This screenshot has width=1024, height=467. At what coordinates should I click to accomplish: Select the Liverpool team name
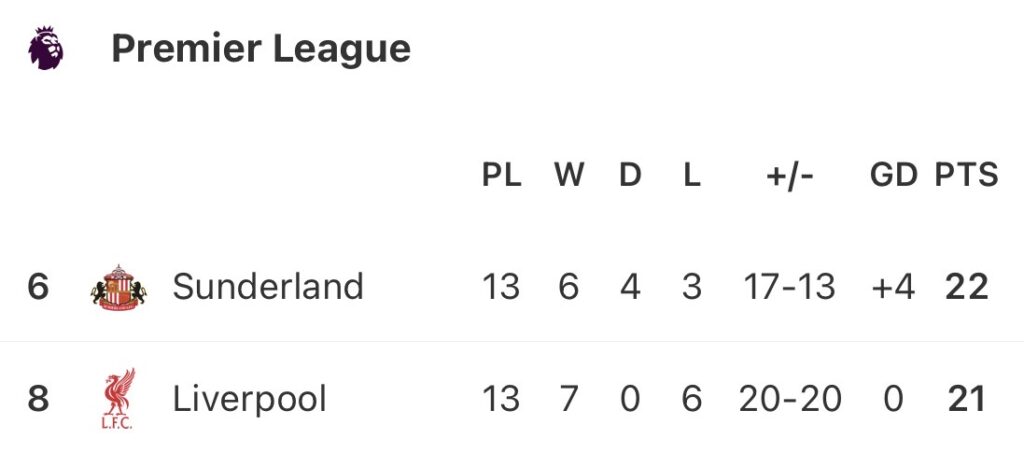point(250,399)
